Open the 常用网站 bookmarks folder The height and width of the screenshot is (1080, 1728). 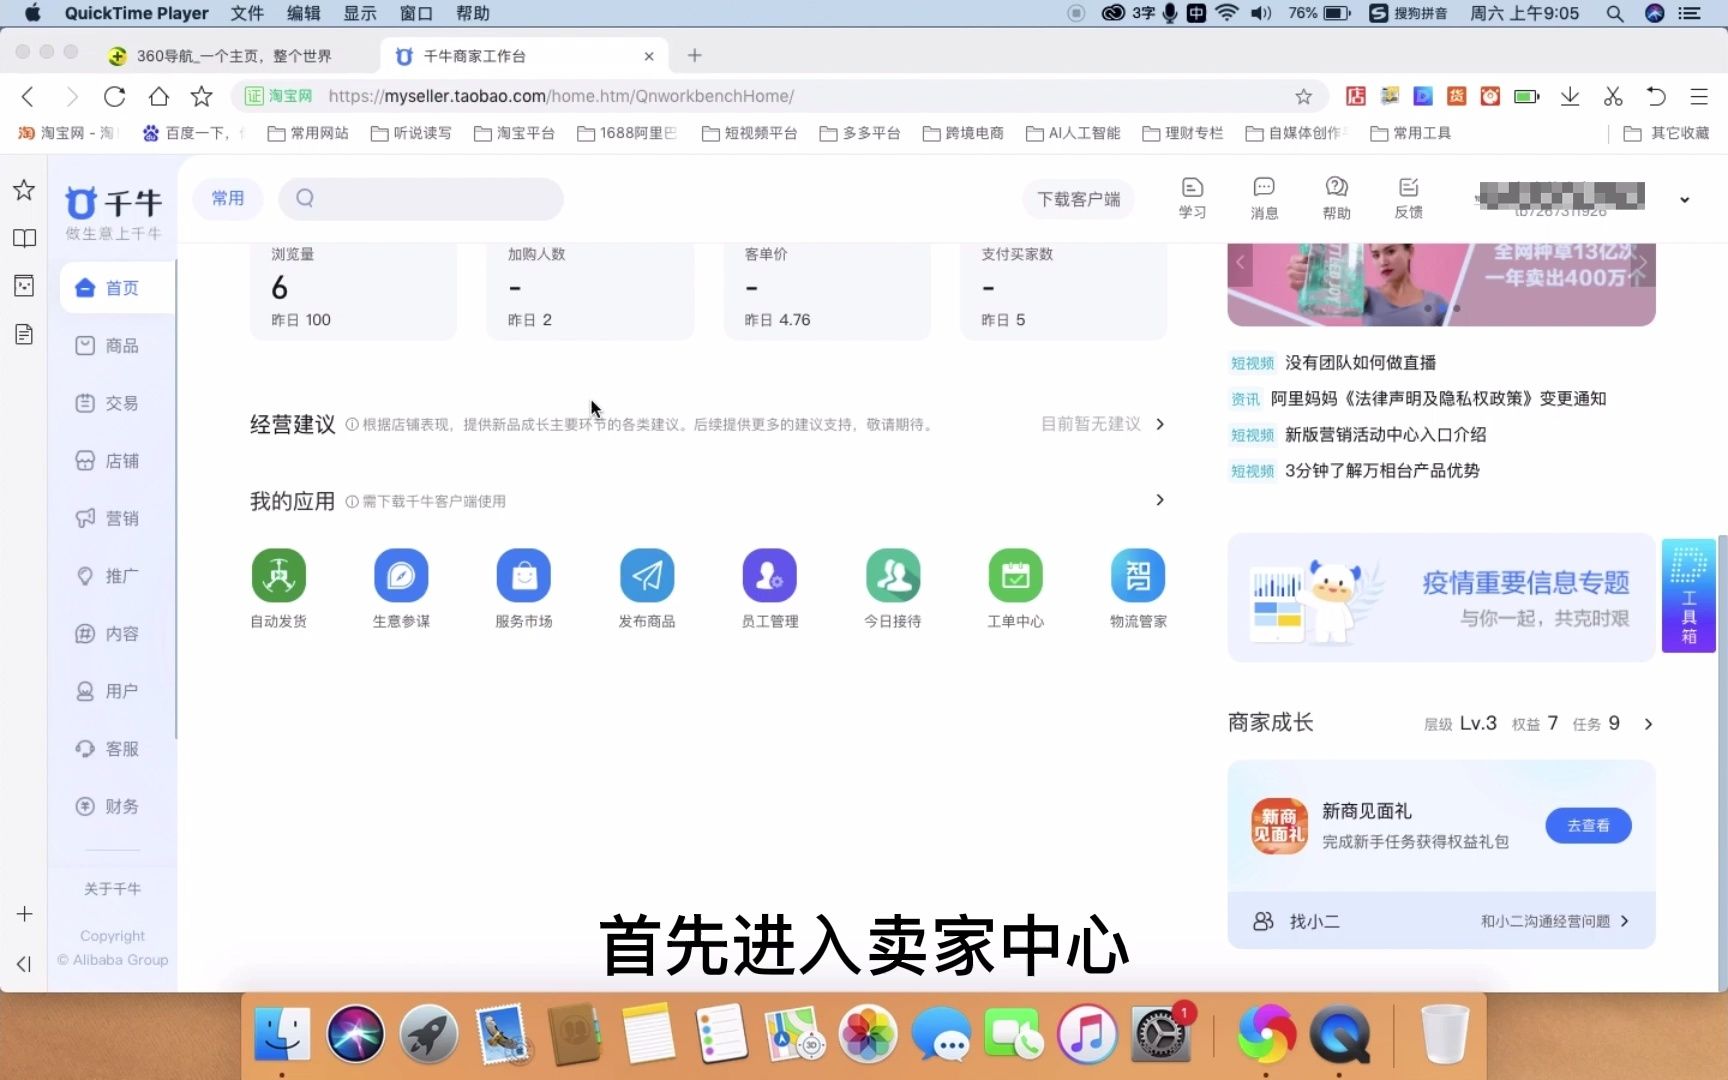[x=308, y=133]
